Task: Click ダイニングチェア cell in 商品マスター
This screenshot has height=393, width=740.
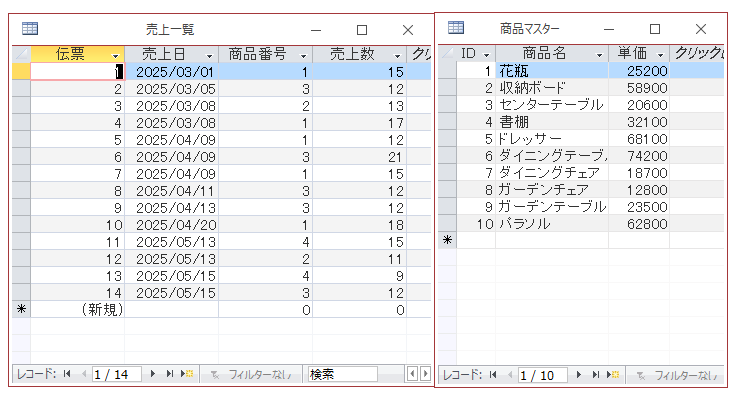Action: pos(552,173)
